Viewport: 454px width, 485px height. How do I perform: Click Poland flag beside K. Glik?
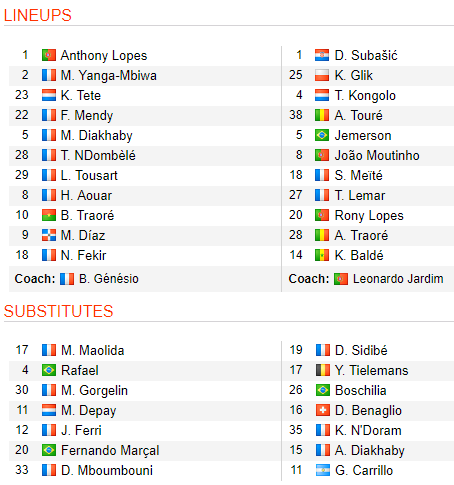(322, 75)
